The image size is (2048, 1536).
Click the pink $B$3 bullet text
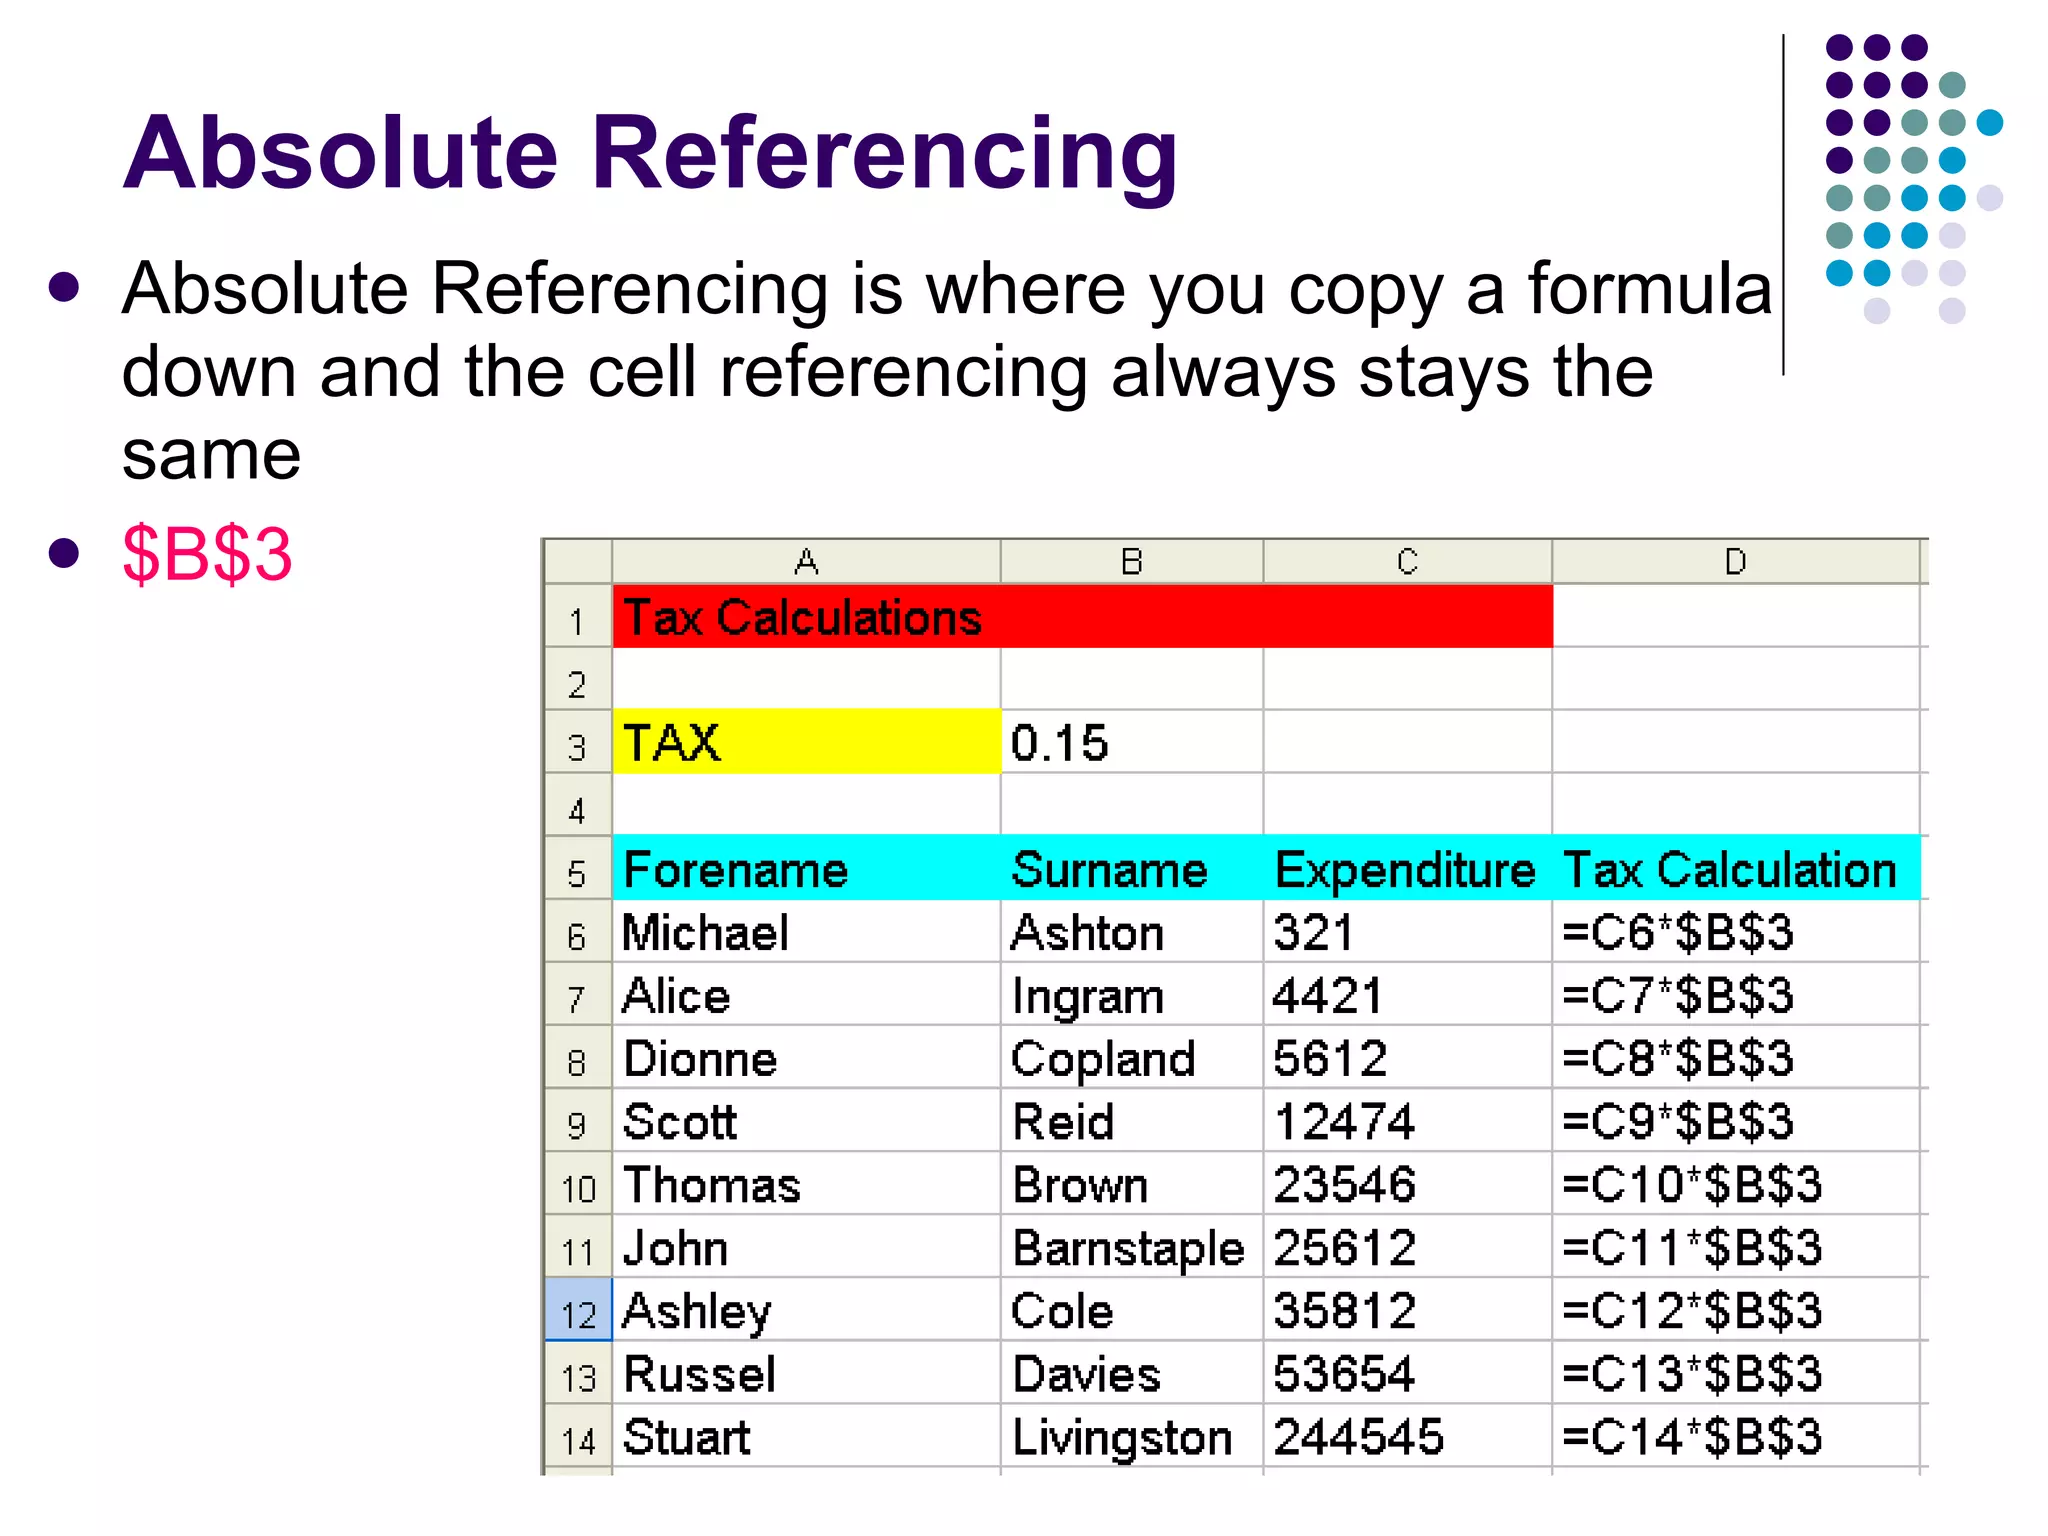point(207,553)
